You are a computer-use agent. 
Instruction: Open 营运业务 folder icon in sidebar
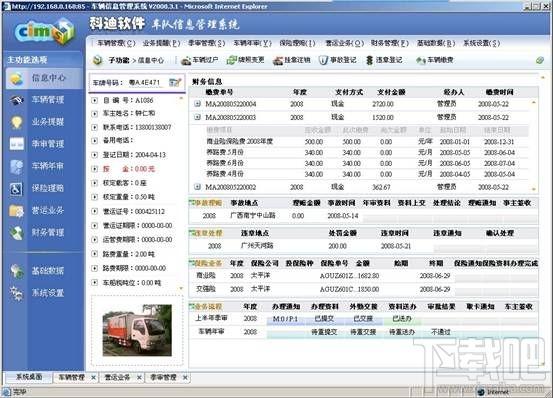coord(16,211)
